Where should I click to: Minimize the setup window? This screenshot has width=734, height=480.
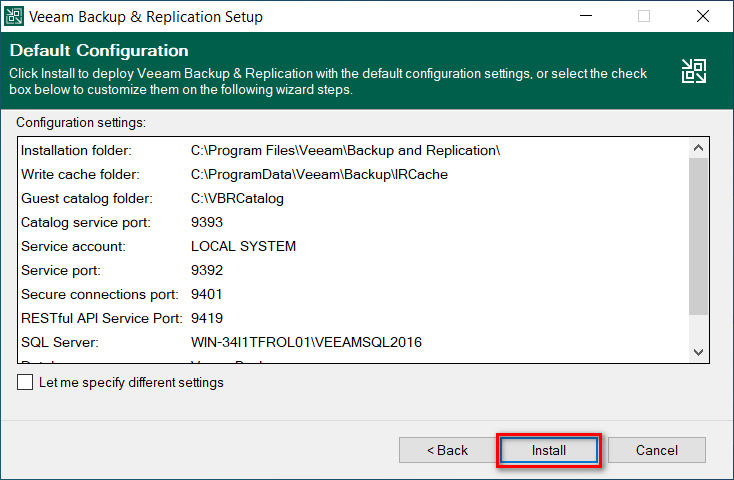click(x=586, y=16)
